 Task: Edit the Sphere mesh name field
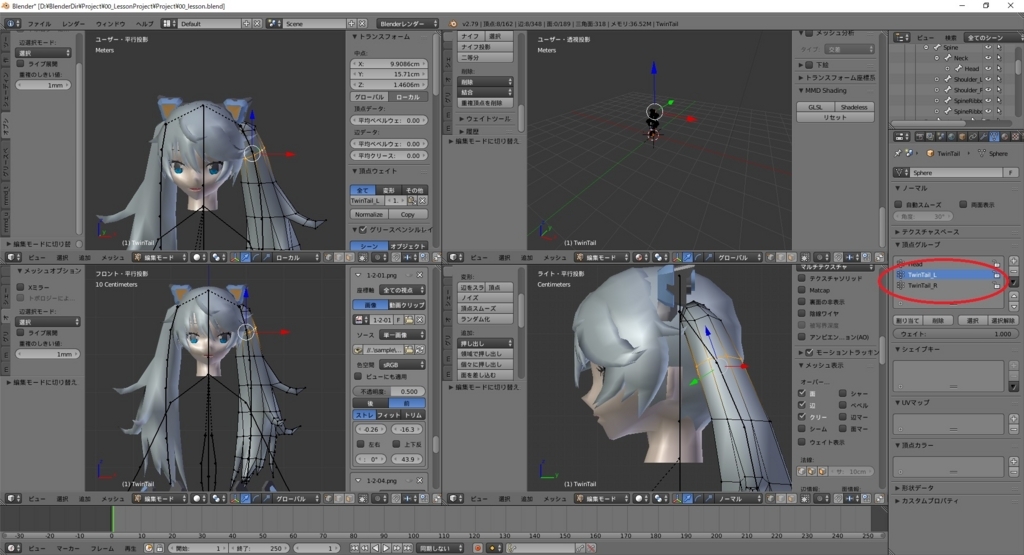(957, 172)
